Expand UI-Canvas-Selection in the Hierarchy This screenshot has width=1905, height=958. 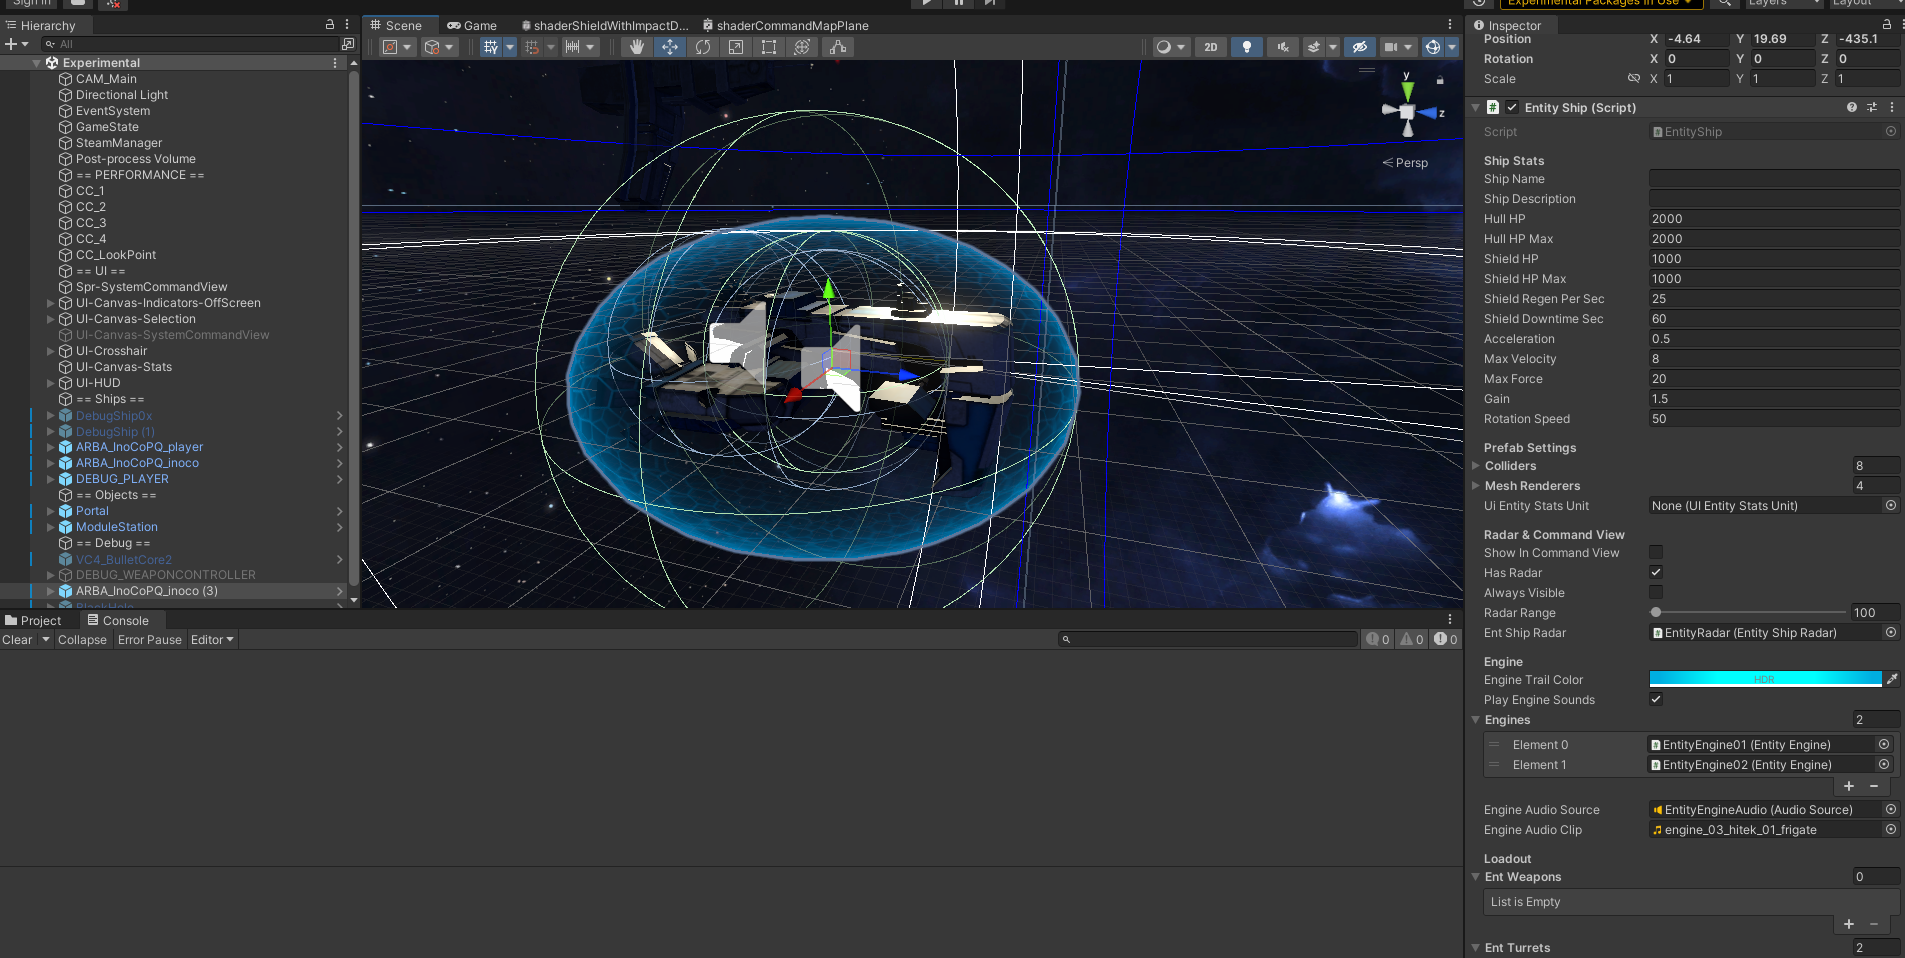click(51, 319)
